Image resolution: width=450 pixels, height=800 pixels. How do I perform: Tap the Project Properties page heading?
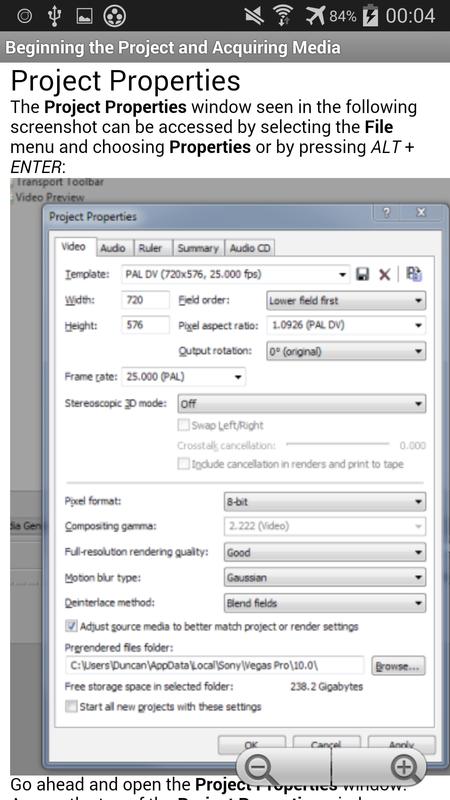click(x=126, y=81)
